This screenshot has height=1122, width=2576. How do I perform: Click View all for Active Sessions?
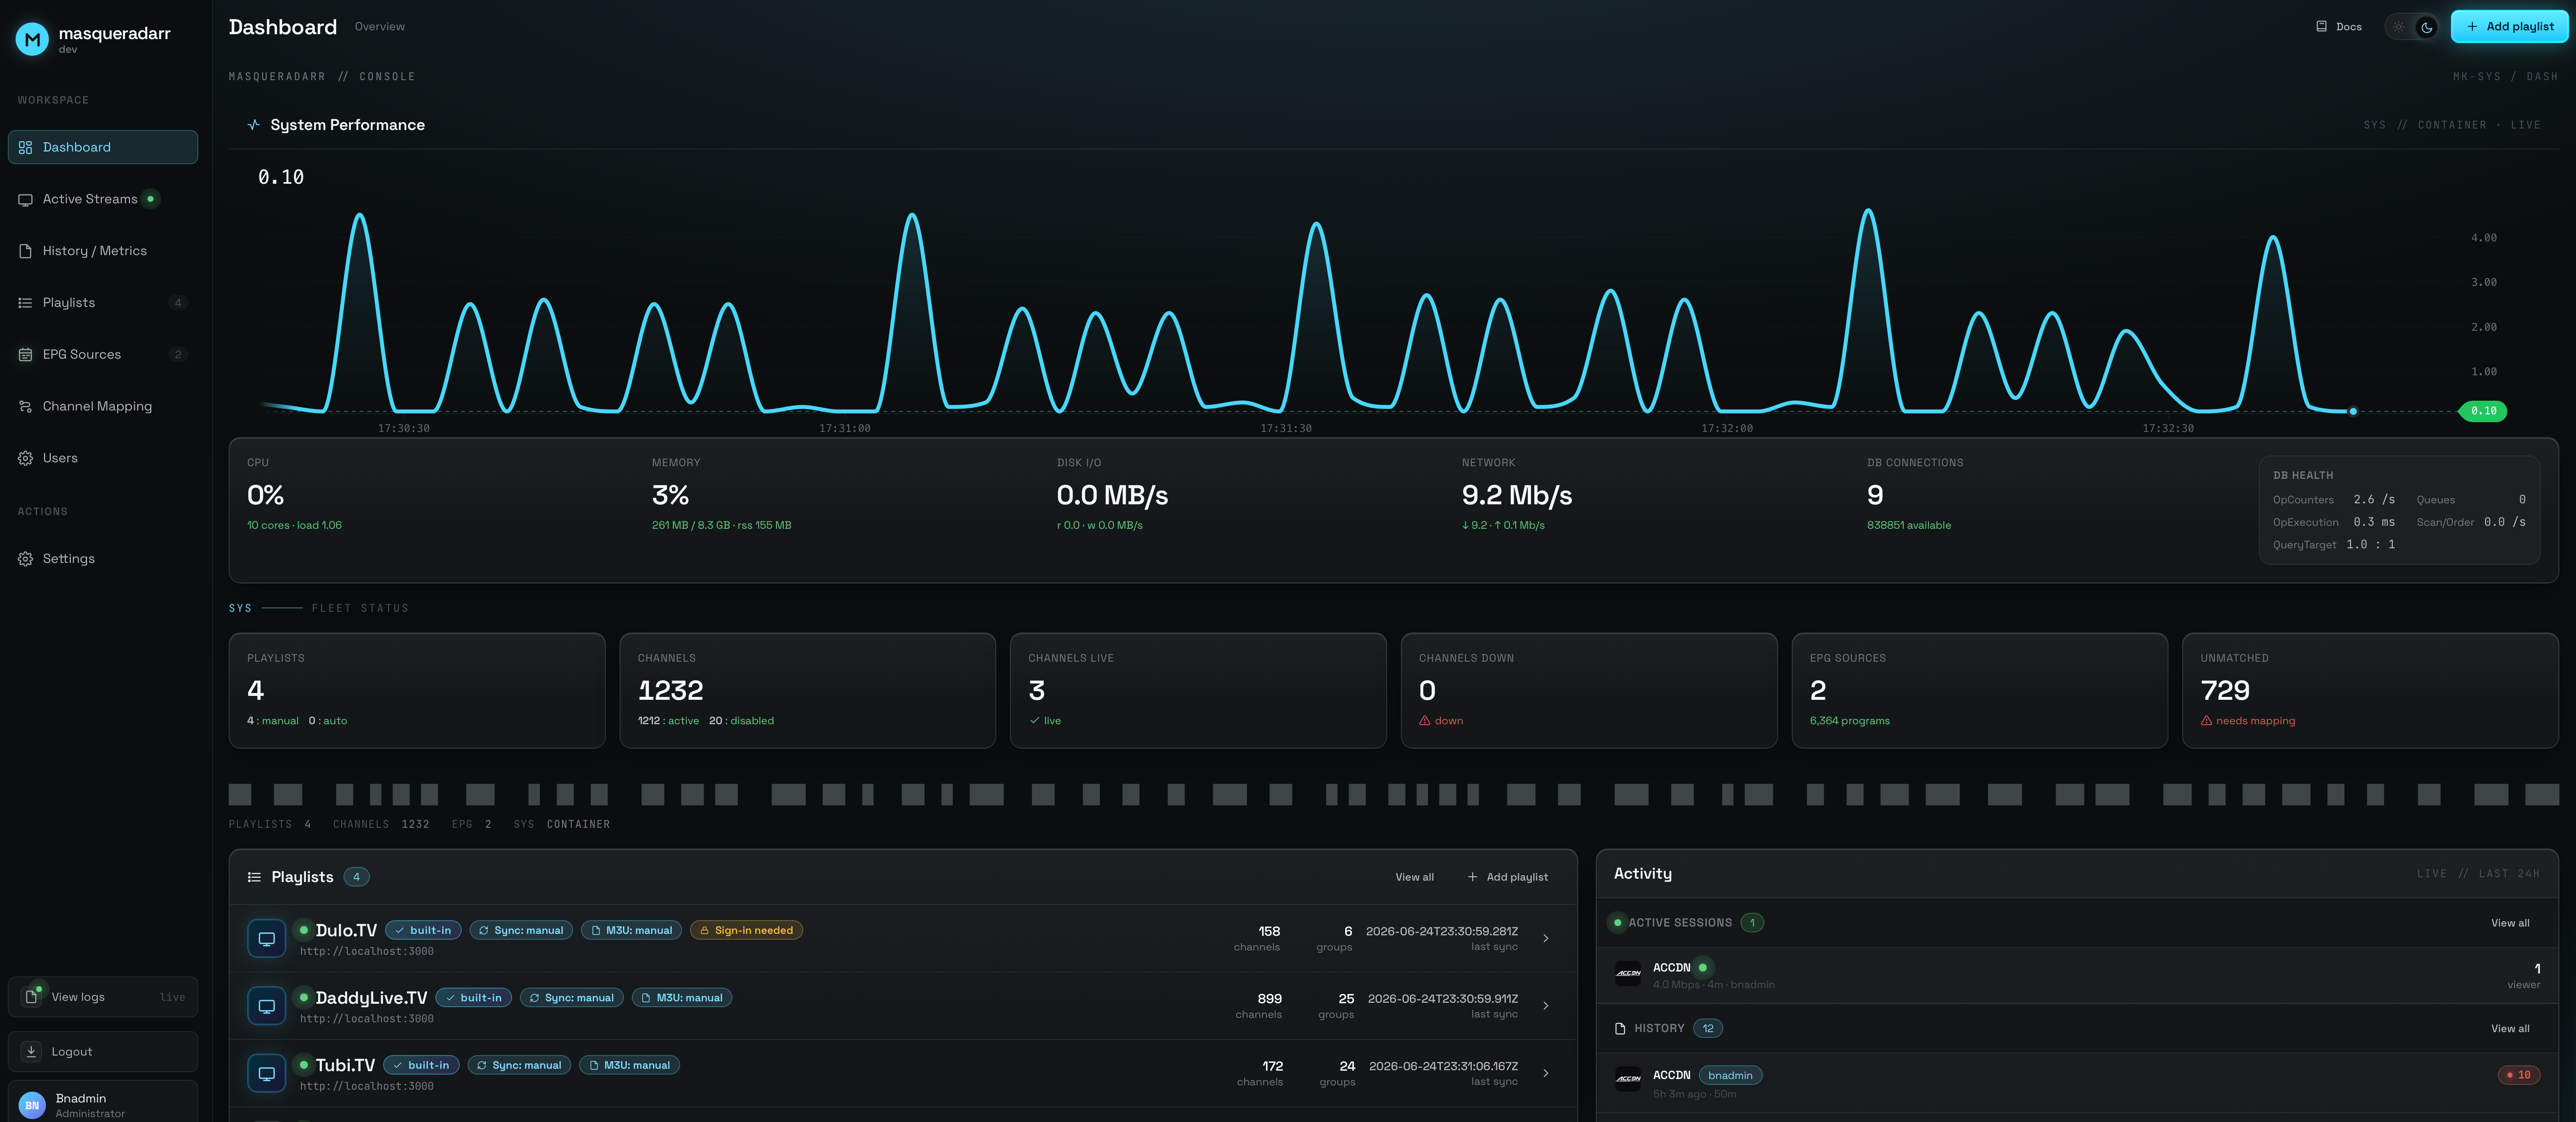[x=2510, y=923]
